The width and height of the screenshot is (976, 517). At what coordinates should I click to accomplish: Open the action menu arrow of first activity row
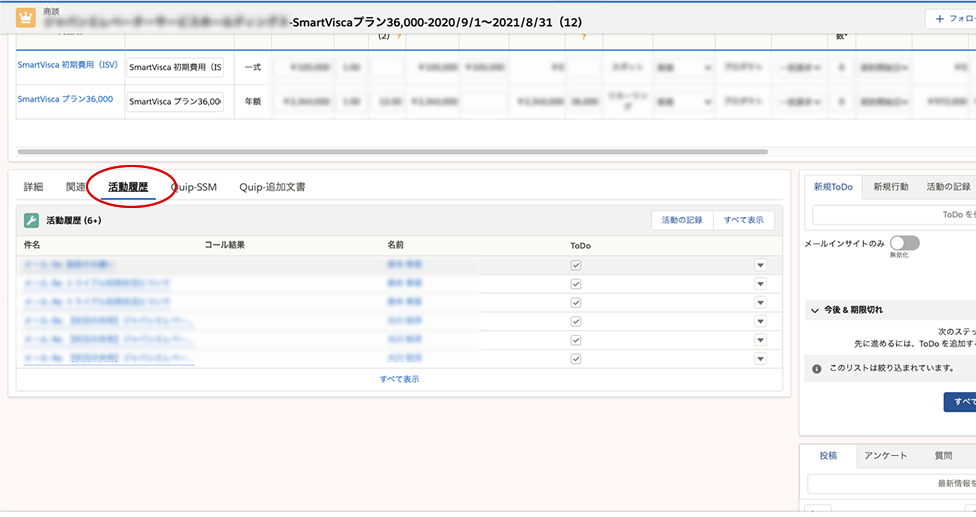click(760, 265)
